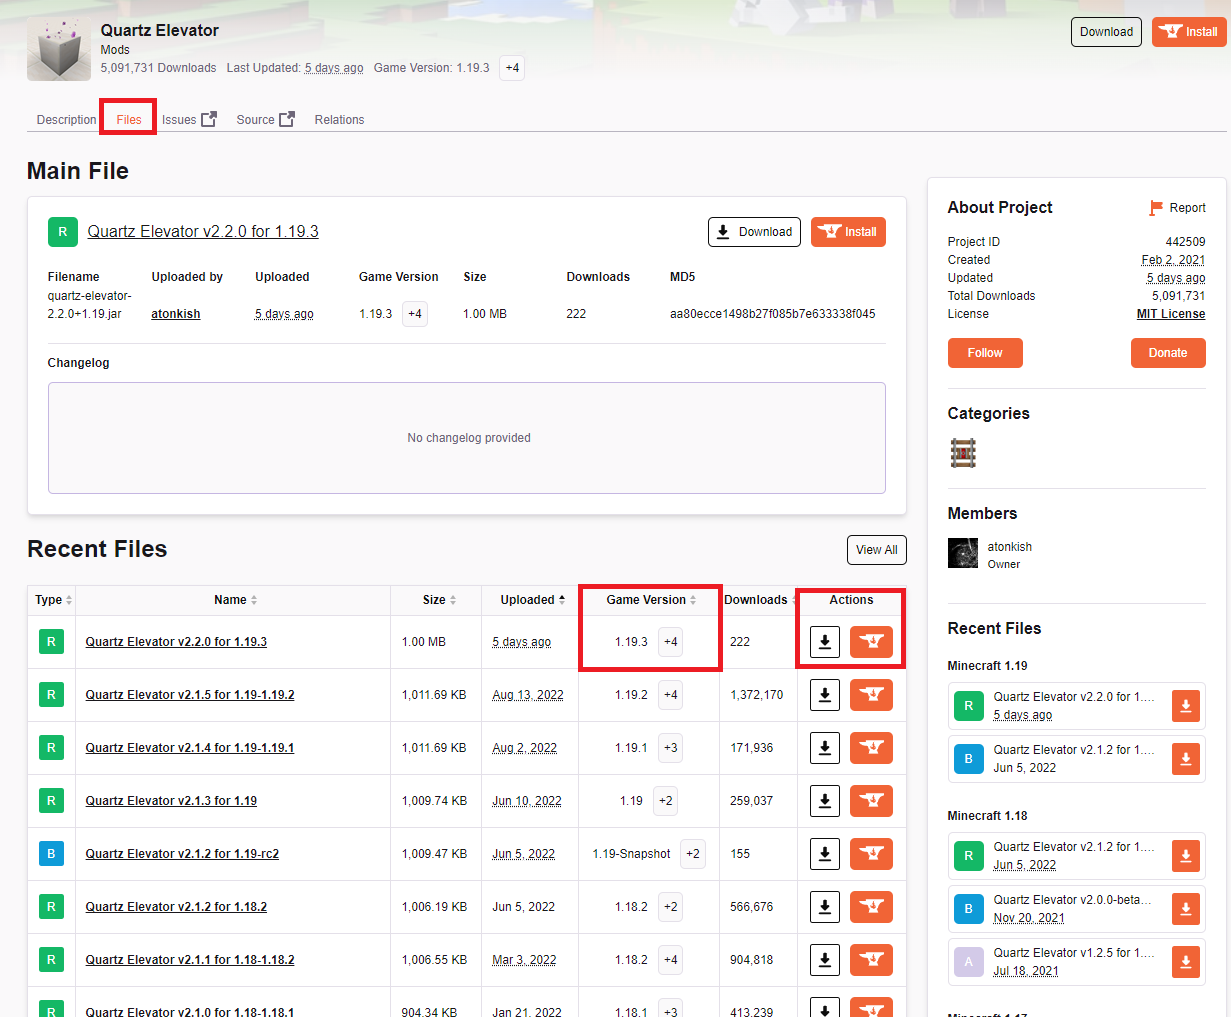This screenshot has width=1231, height=1017.
Task: Open the rail category icon under Categories
Action: tap(963, 453)
